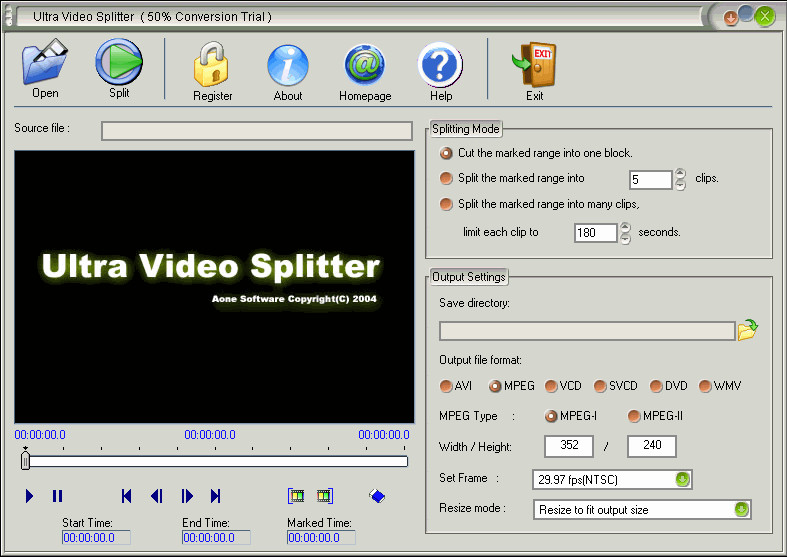Viewport: 787px width, 557px height.
Task: Decrease the number of clips stepper
Action: 680,185
